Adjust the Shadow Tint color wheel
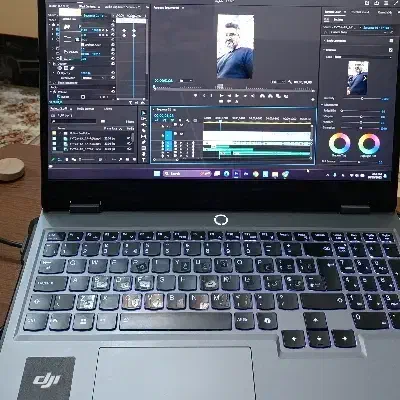 (x=339, y=143)
